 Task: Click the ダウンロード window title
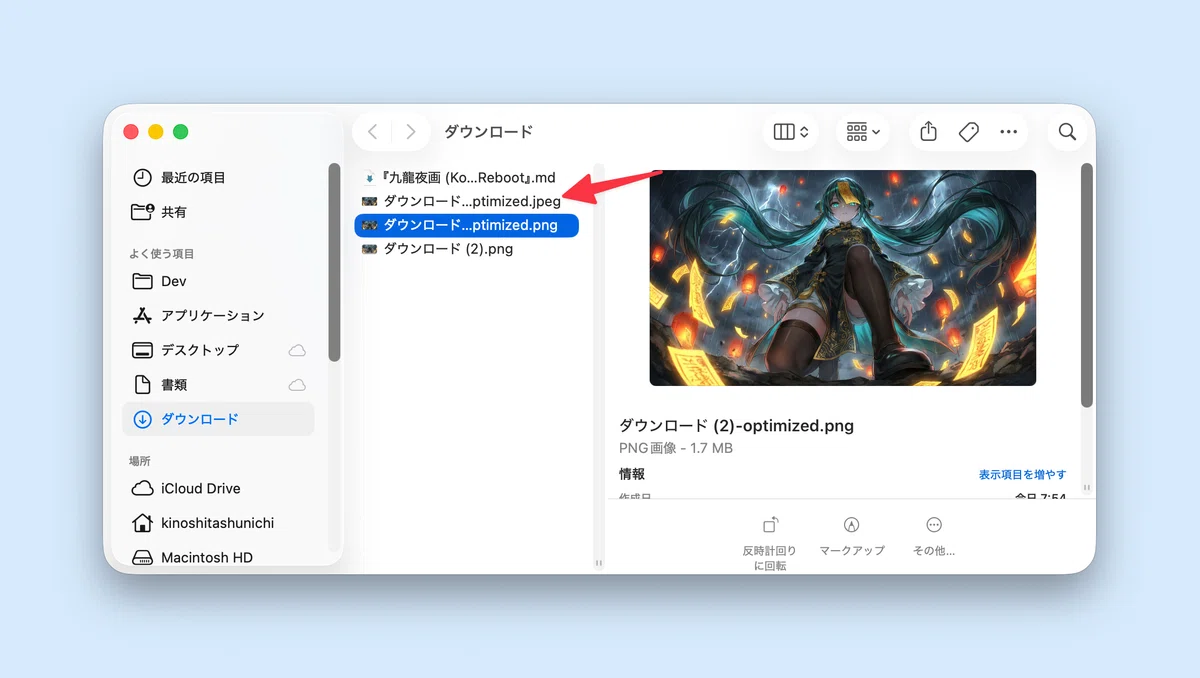[488, 132]
